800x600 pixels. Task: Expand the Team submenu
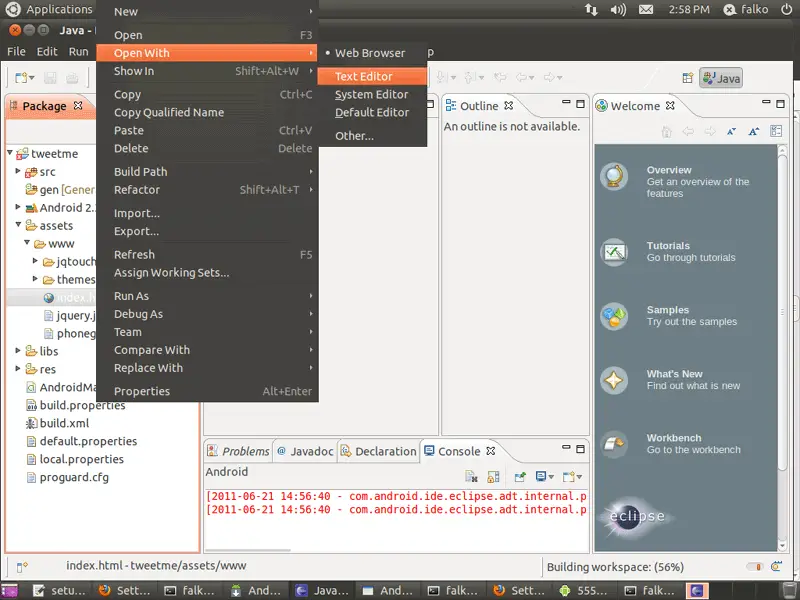point(207,332)
